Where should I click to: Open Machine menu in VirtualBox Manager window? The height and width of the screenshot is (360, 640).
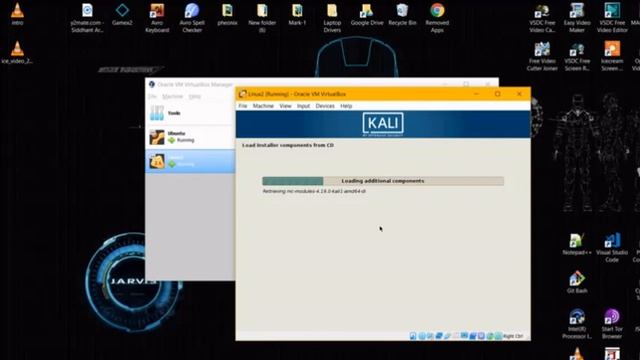(x=173, y=96)
